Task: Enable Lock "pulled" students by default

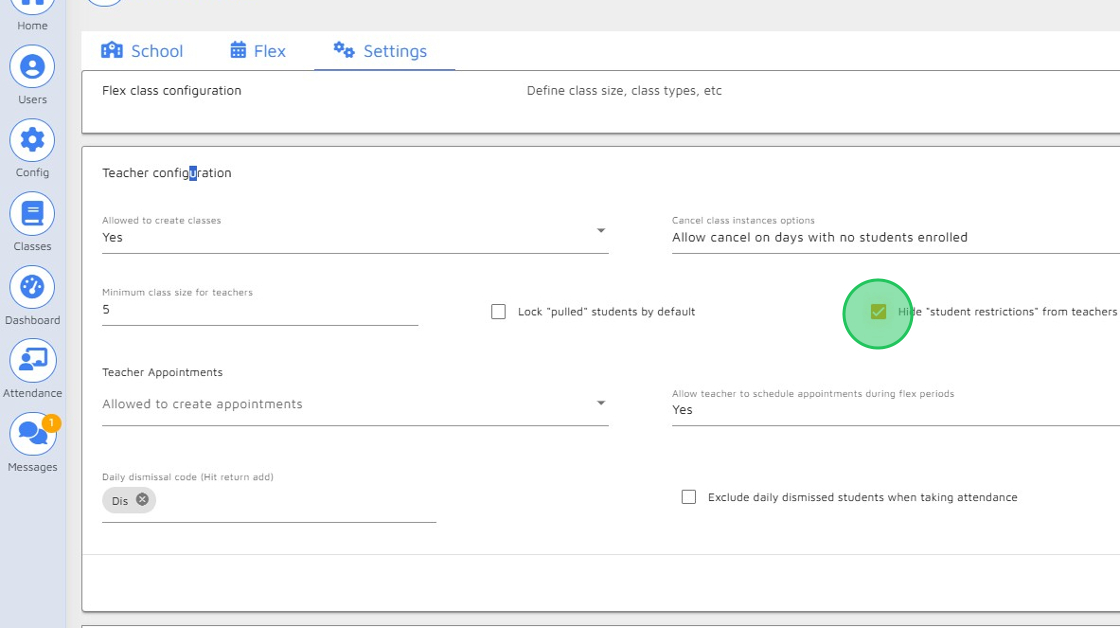Action: click(x=498, y=312)
